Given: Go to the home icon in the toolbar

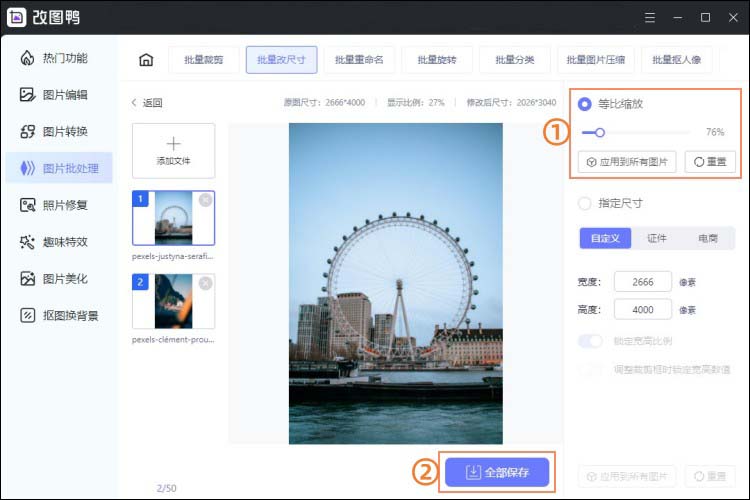Looking at the screenshot, I should [146, 60].
